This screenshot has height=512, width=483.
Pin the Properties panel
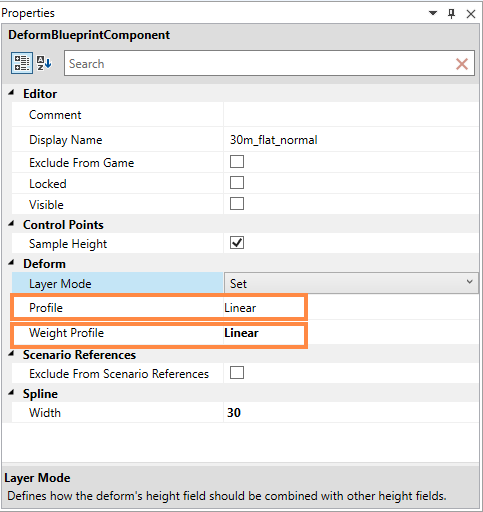451,13
